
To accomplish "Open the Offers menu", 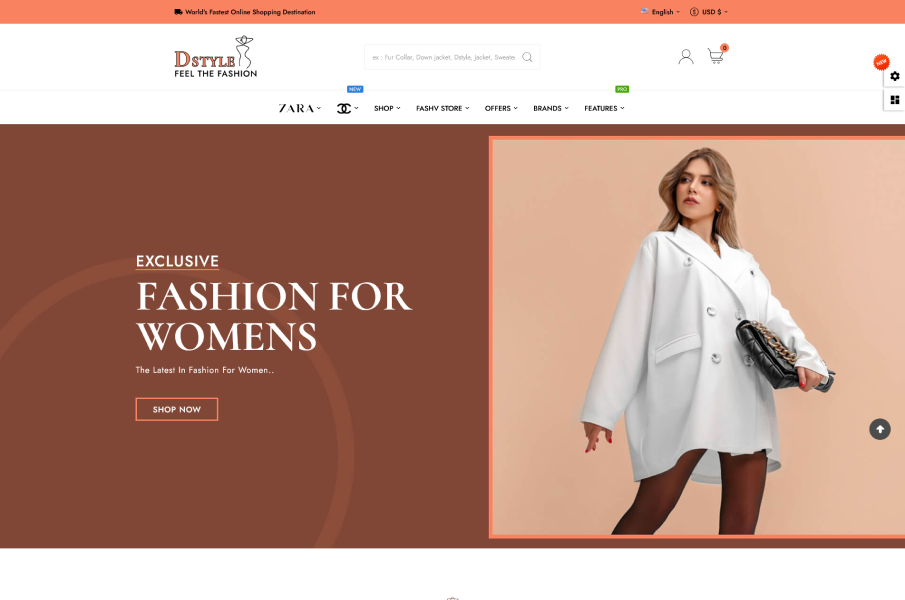I will pyautogui.click(x=500, y=108).
